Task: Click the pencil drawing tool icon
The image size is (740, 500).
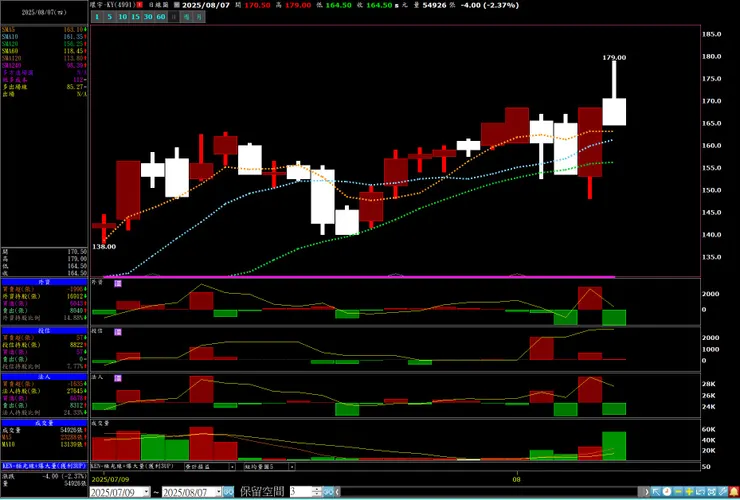Action: click(x=722, y=492)
